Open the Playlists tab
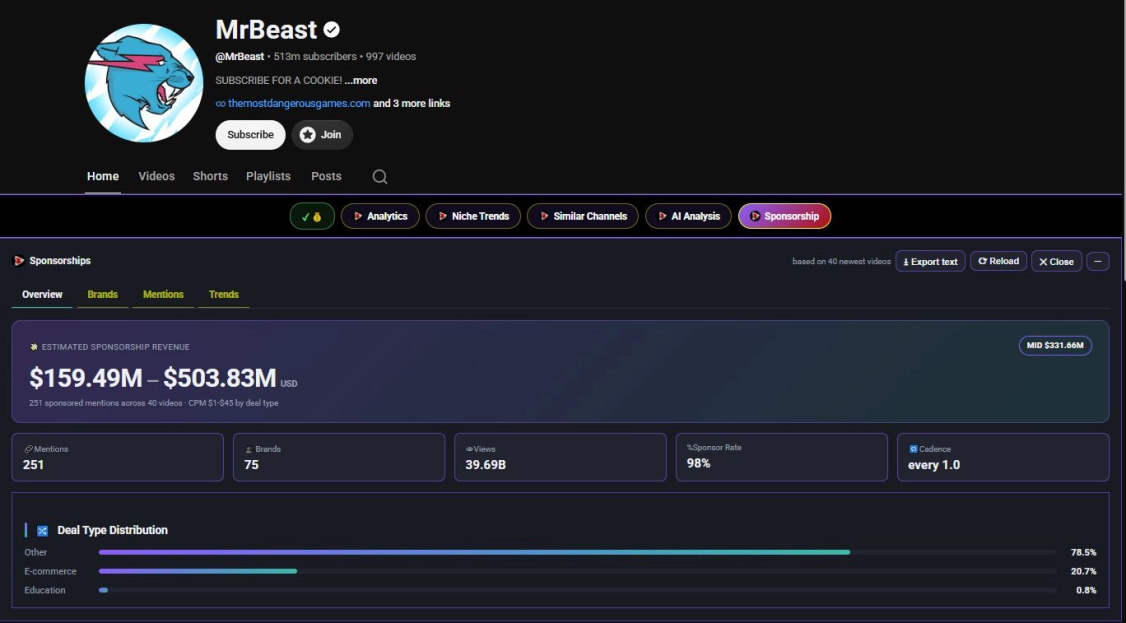The height and width of the screenshot is (623, 1126). [x=269, y=177]
